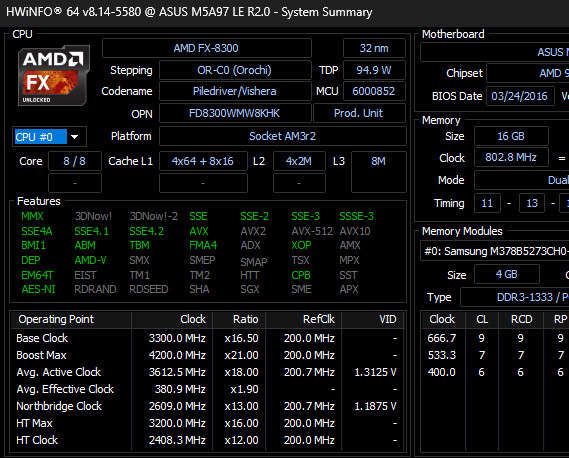Select Cache L1 value 4x64 + 8x16
569x458 pixels.
pos(203,161)
